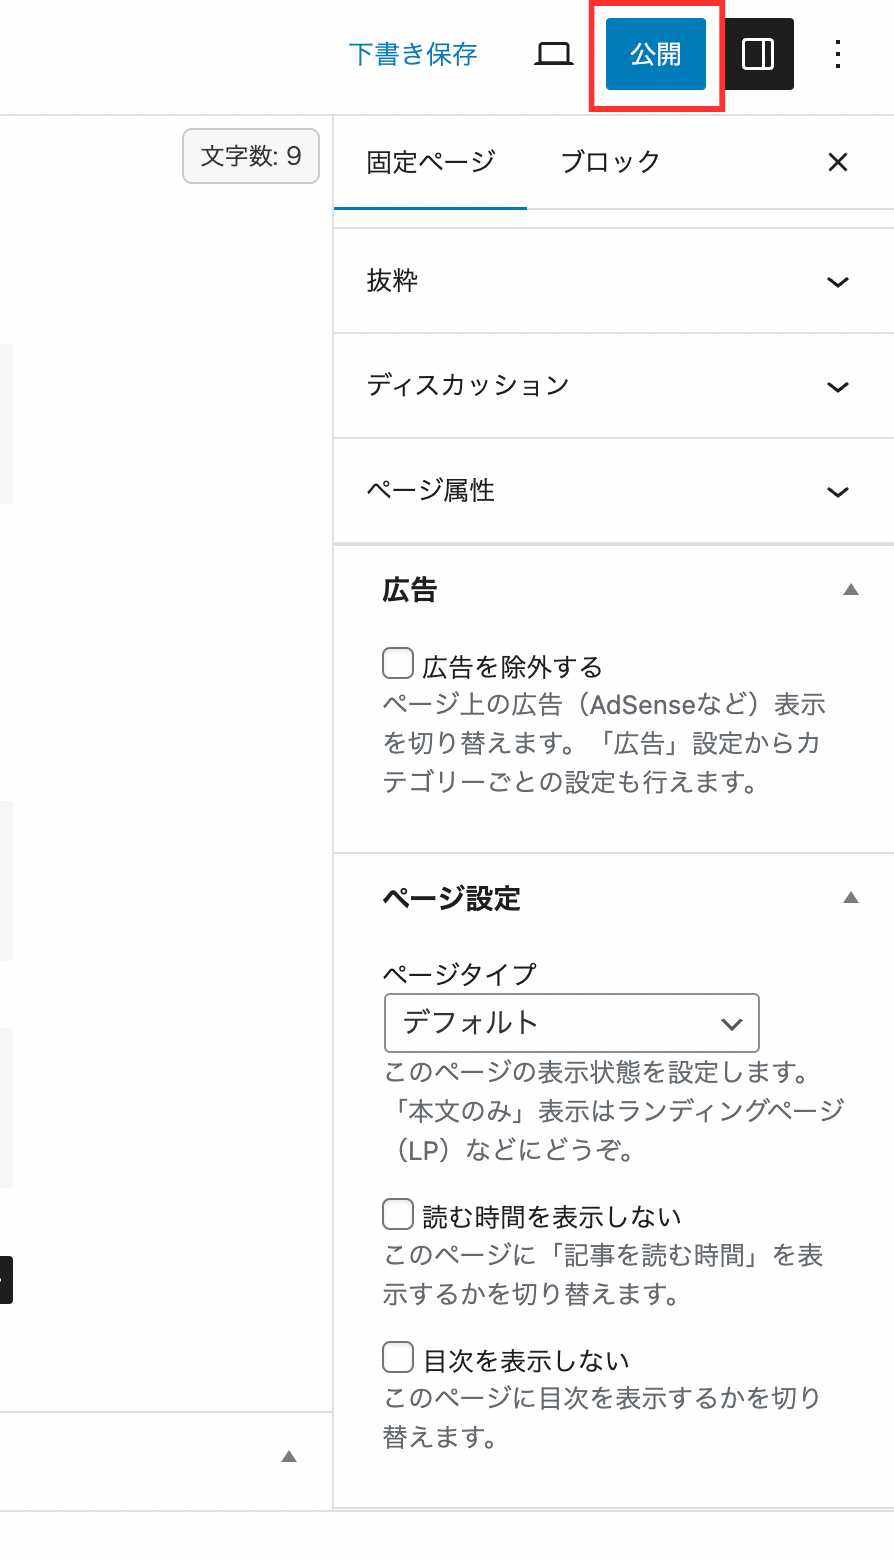This screenshot has width=894, height=1560.
Task: Switch to the ブロック tab
Action: tap(610, 162)
